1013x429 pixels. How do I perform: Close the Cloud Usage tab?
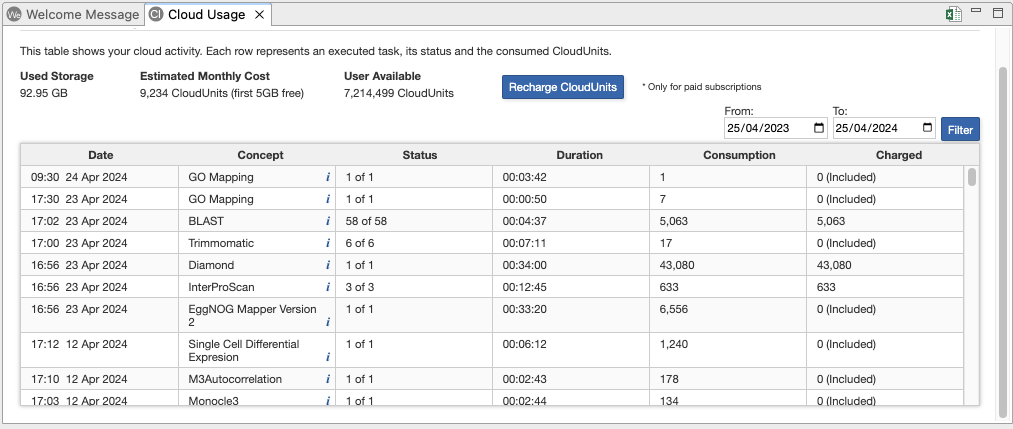click(258, 15)
